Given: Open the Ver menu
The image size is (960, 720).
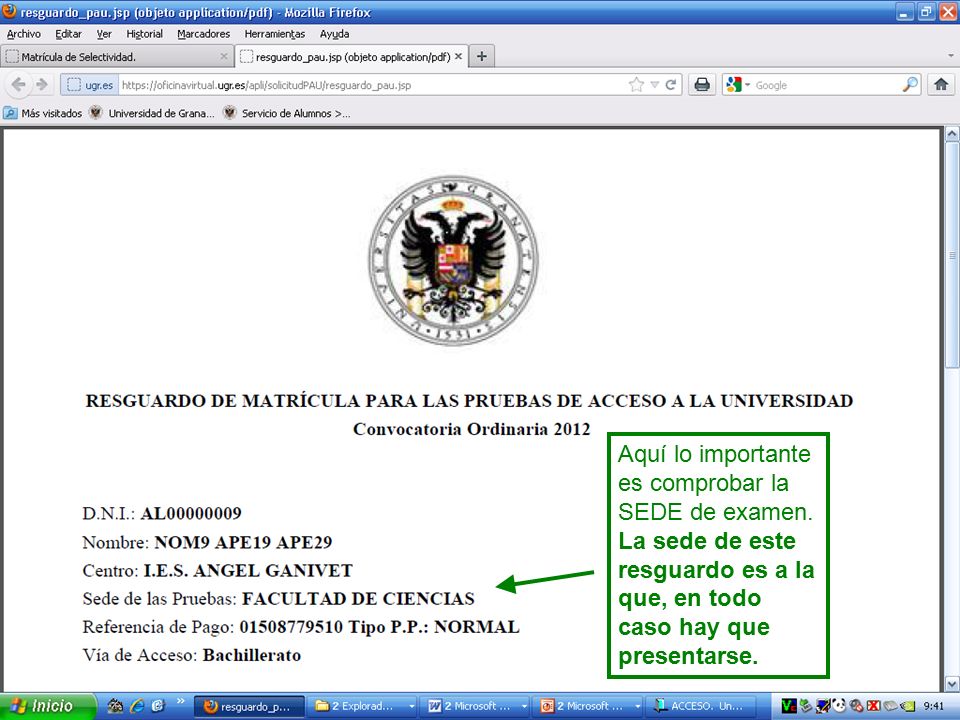Looking at the screenshot, I should coord(104,34).
